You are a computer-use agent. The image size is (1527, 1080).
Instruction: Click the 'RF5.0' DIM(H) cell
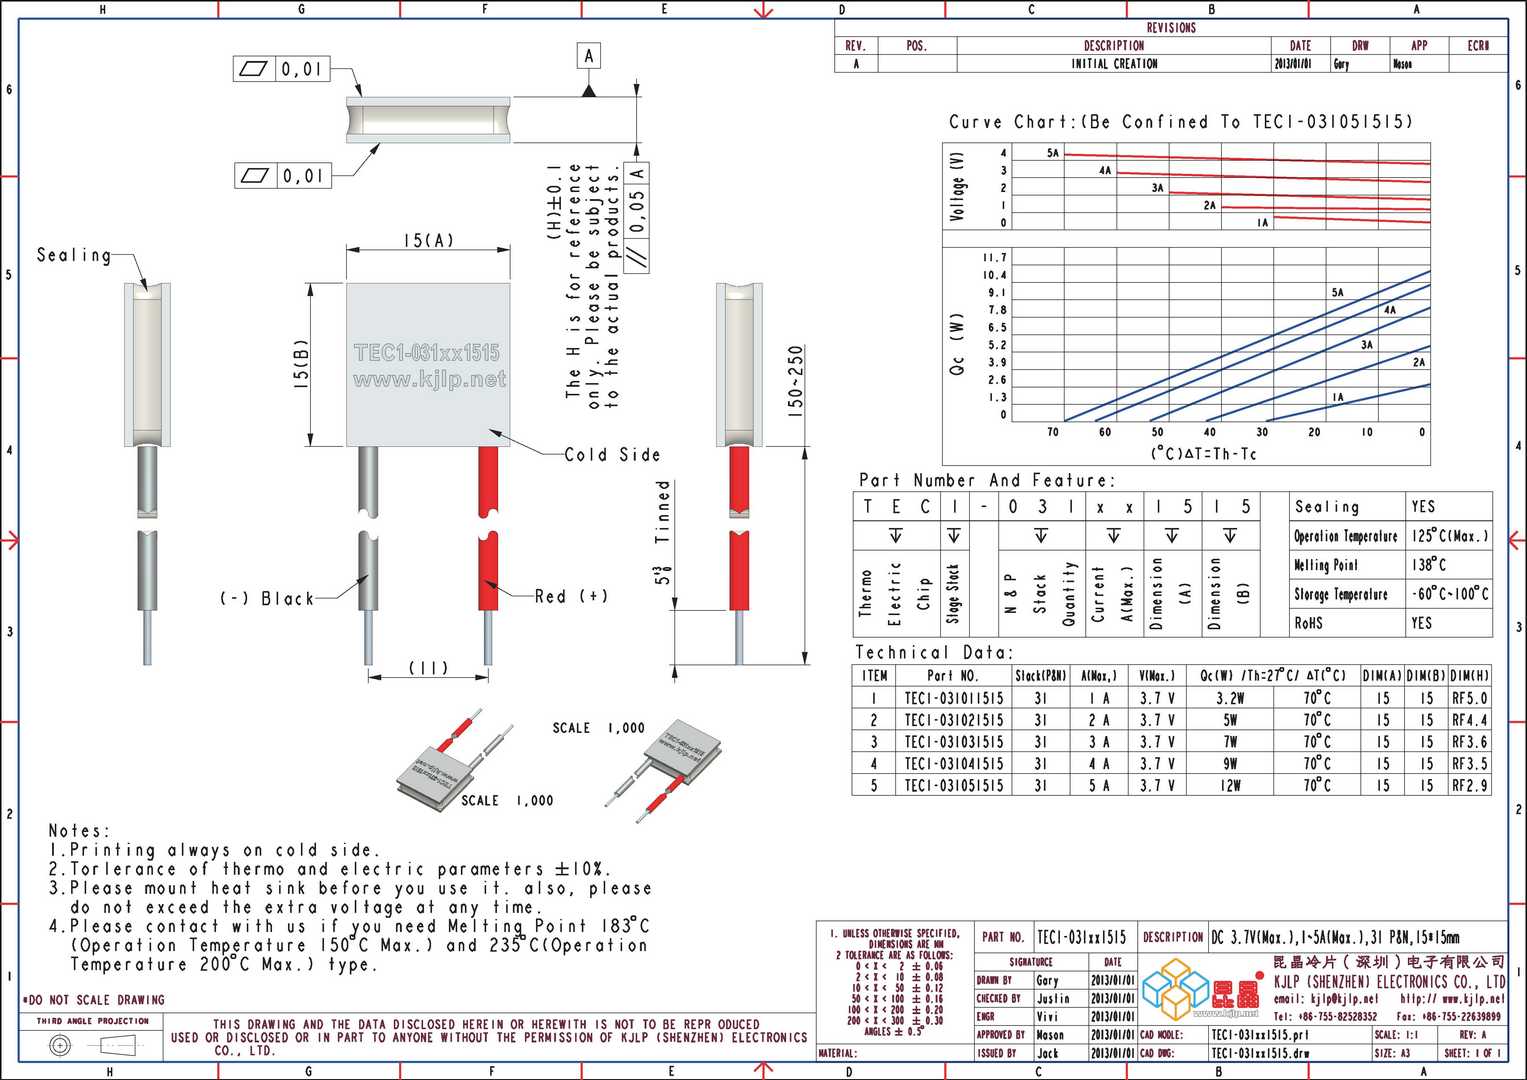tap(1470, 698)
